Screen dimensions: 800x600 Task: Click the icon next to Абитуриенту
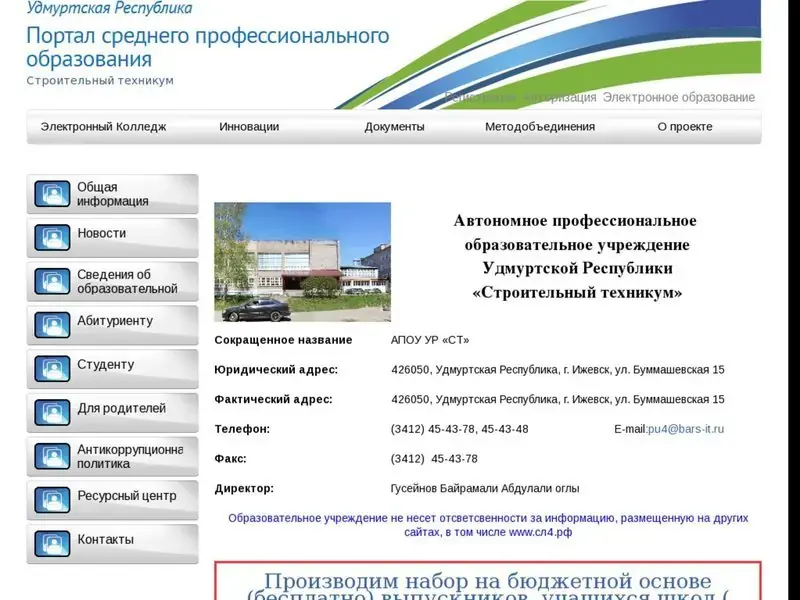pos(52,326)
